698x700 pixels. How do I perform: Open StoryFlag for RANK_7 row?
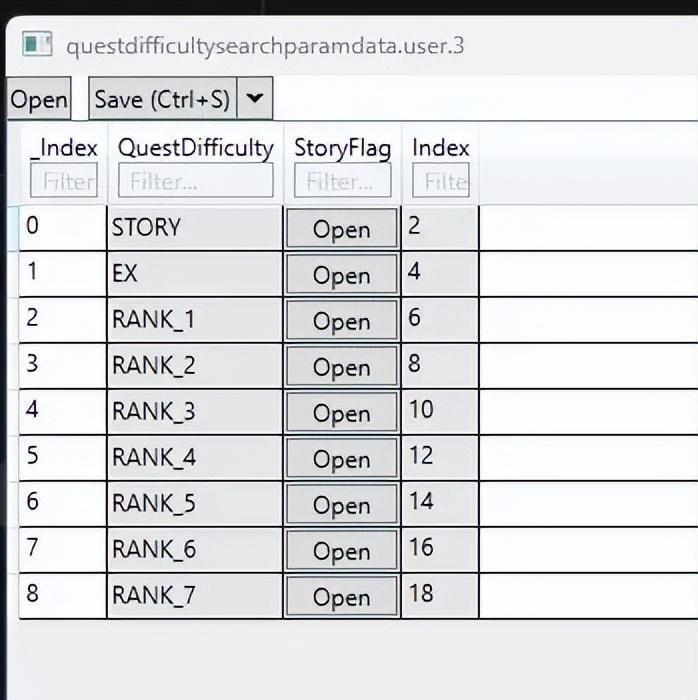[x=341, y=596]
